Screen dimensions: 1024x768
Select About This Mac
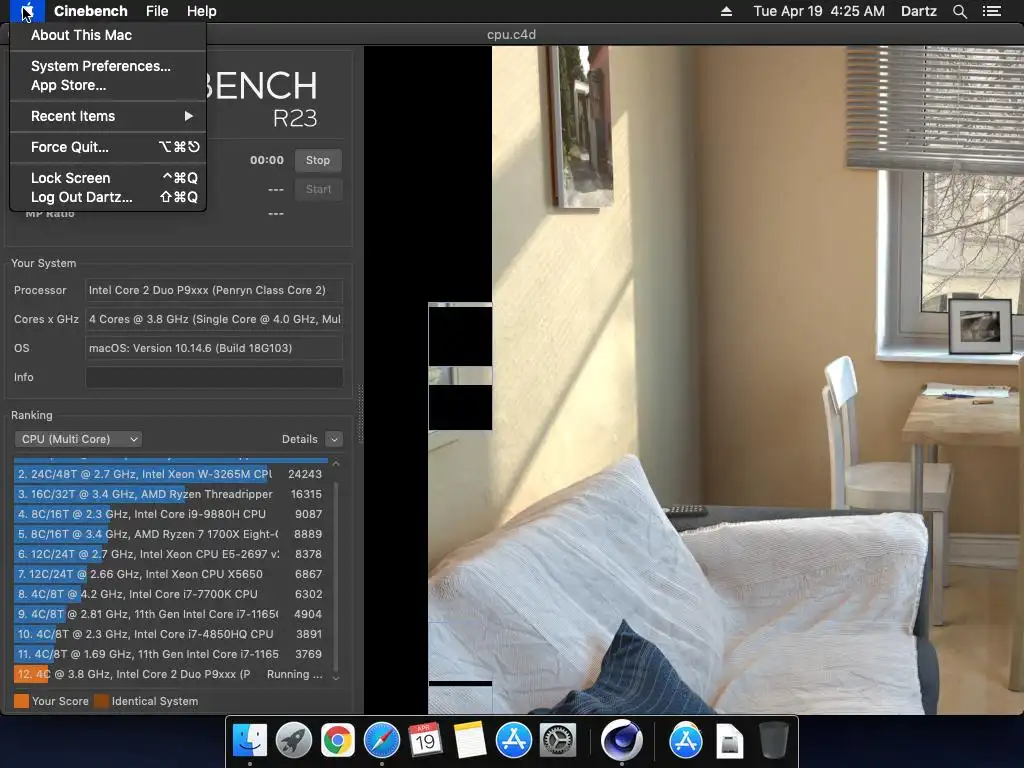click(x=108, y=35)
